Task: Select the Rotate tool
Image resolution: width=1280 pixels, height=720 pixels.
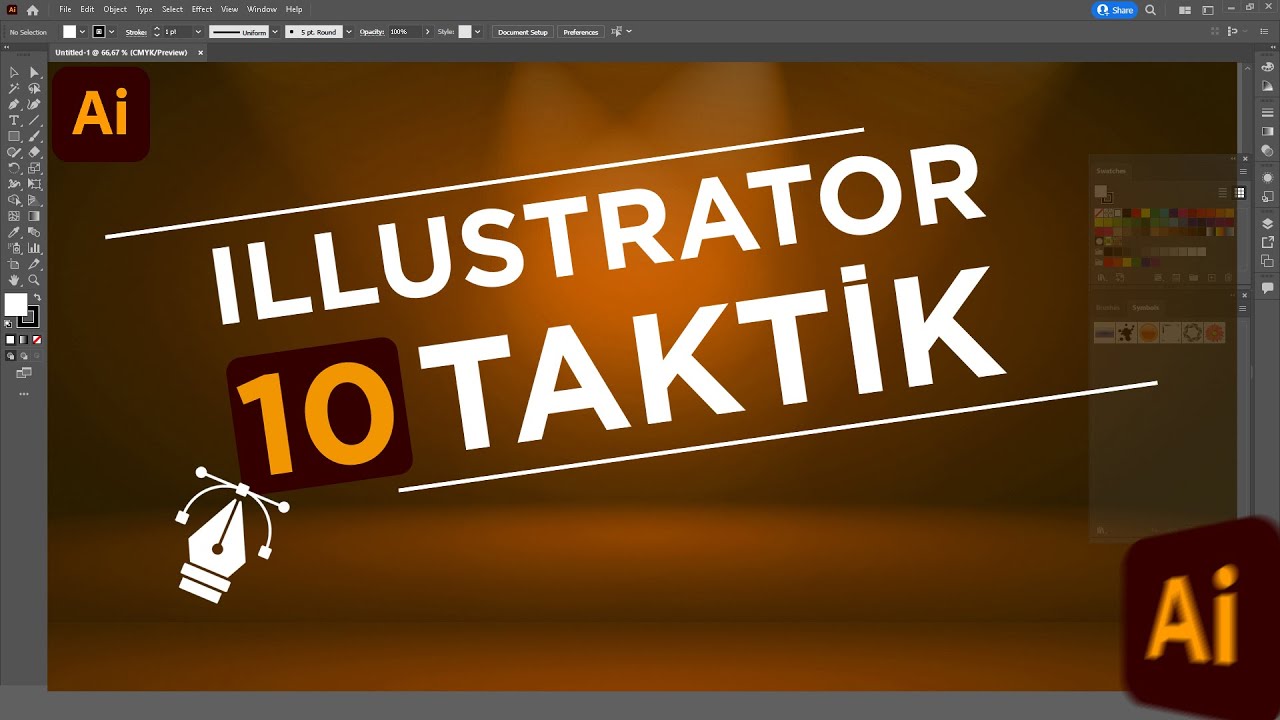Action: click(14, 168)
